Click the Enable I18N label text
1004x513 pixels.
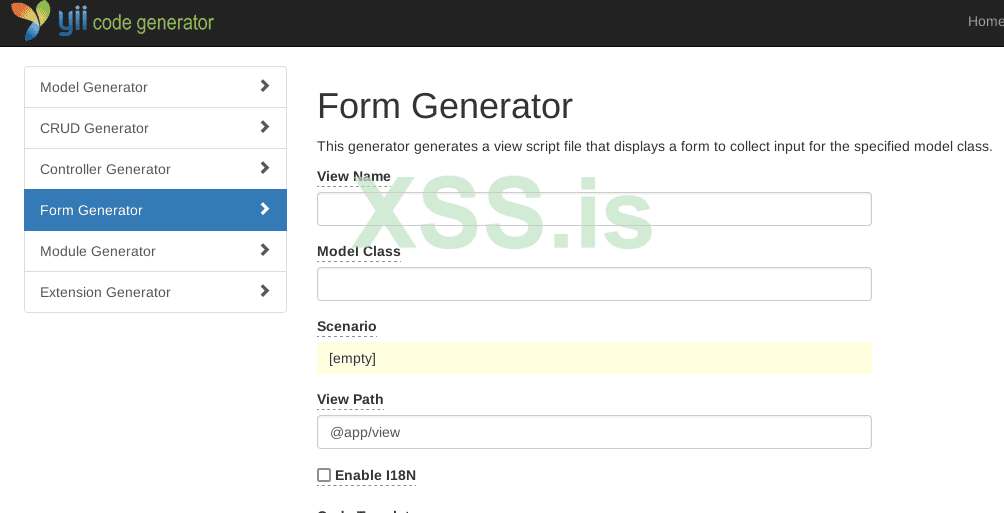[375, 475]
